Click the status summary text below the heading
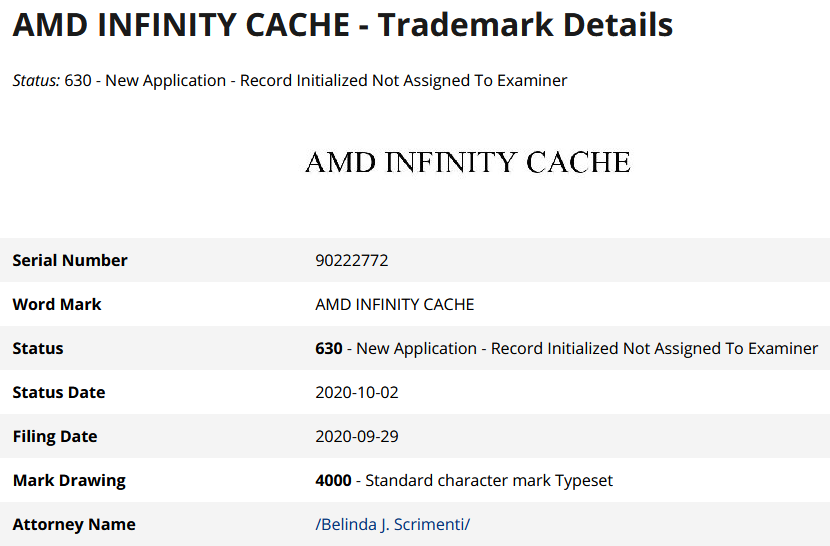This screenshot has width=830, height=546. [316, 80]
